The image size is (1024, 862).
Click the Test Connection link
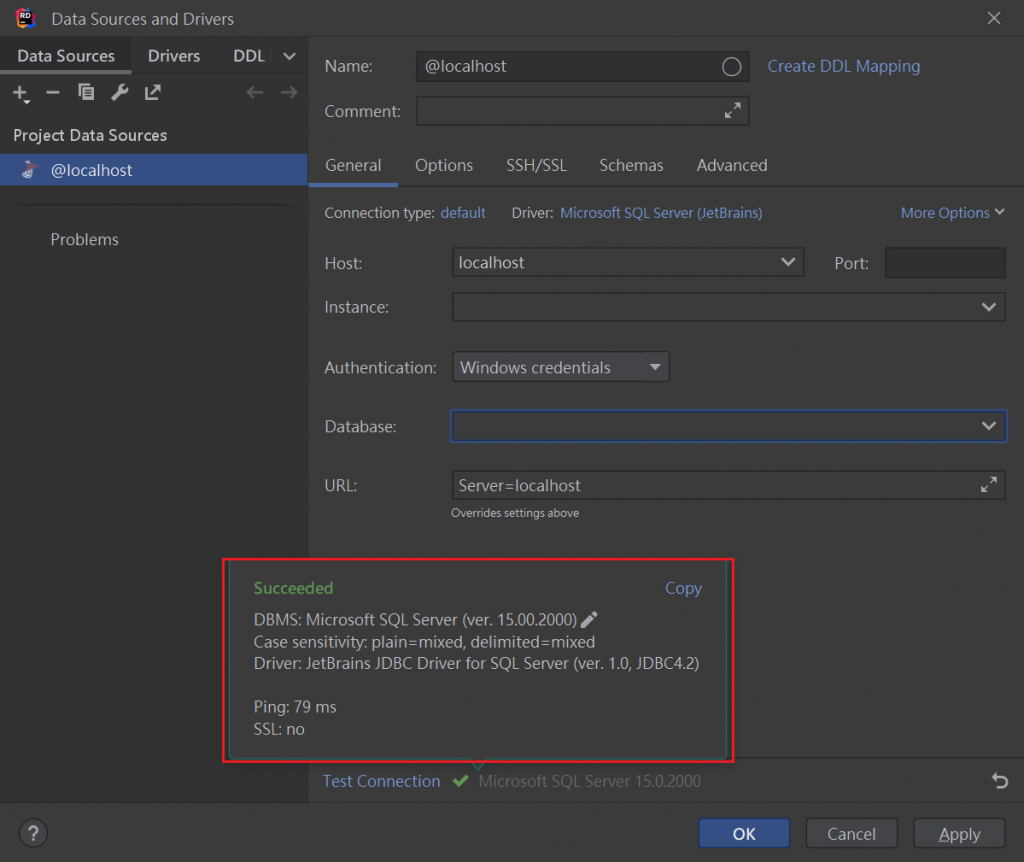pos(381,781)
